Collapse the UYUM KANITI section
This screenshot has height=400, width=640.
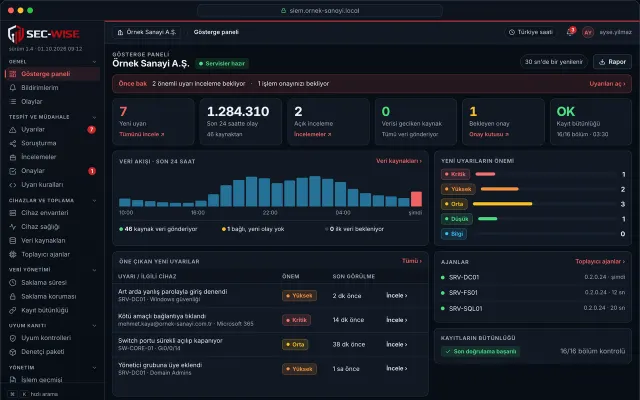94,326
